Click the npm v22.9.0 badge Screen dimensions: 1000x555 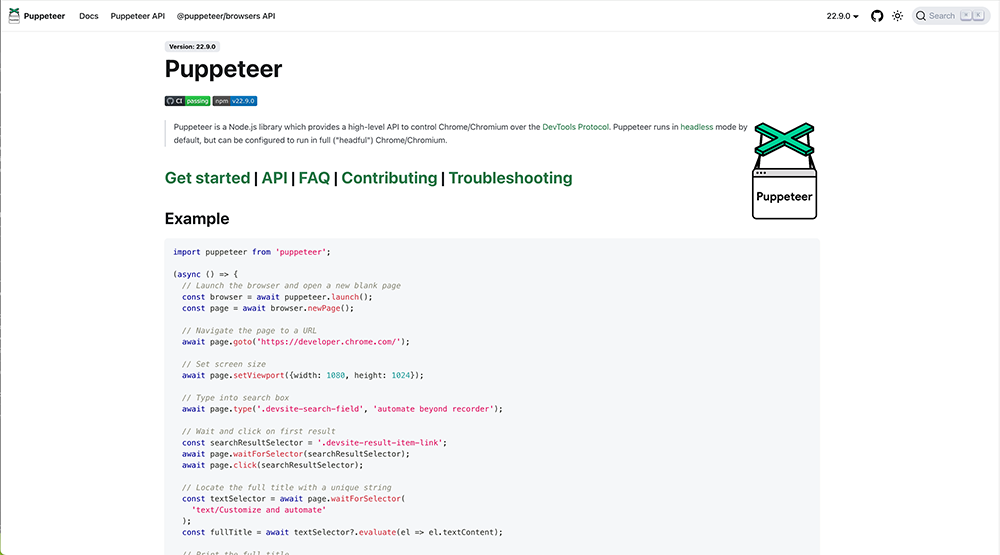coord(235,101)
